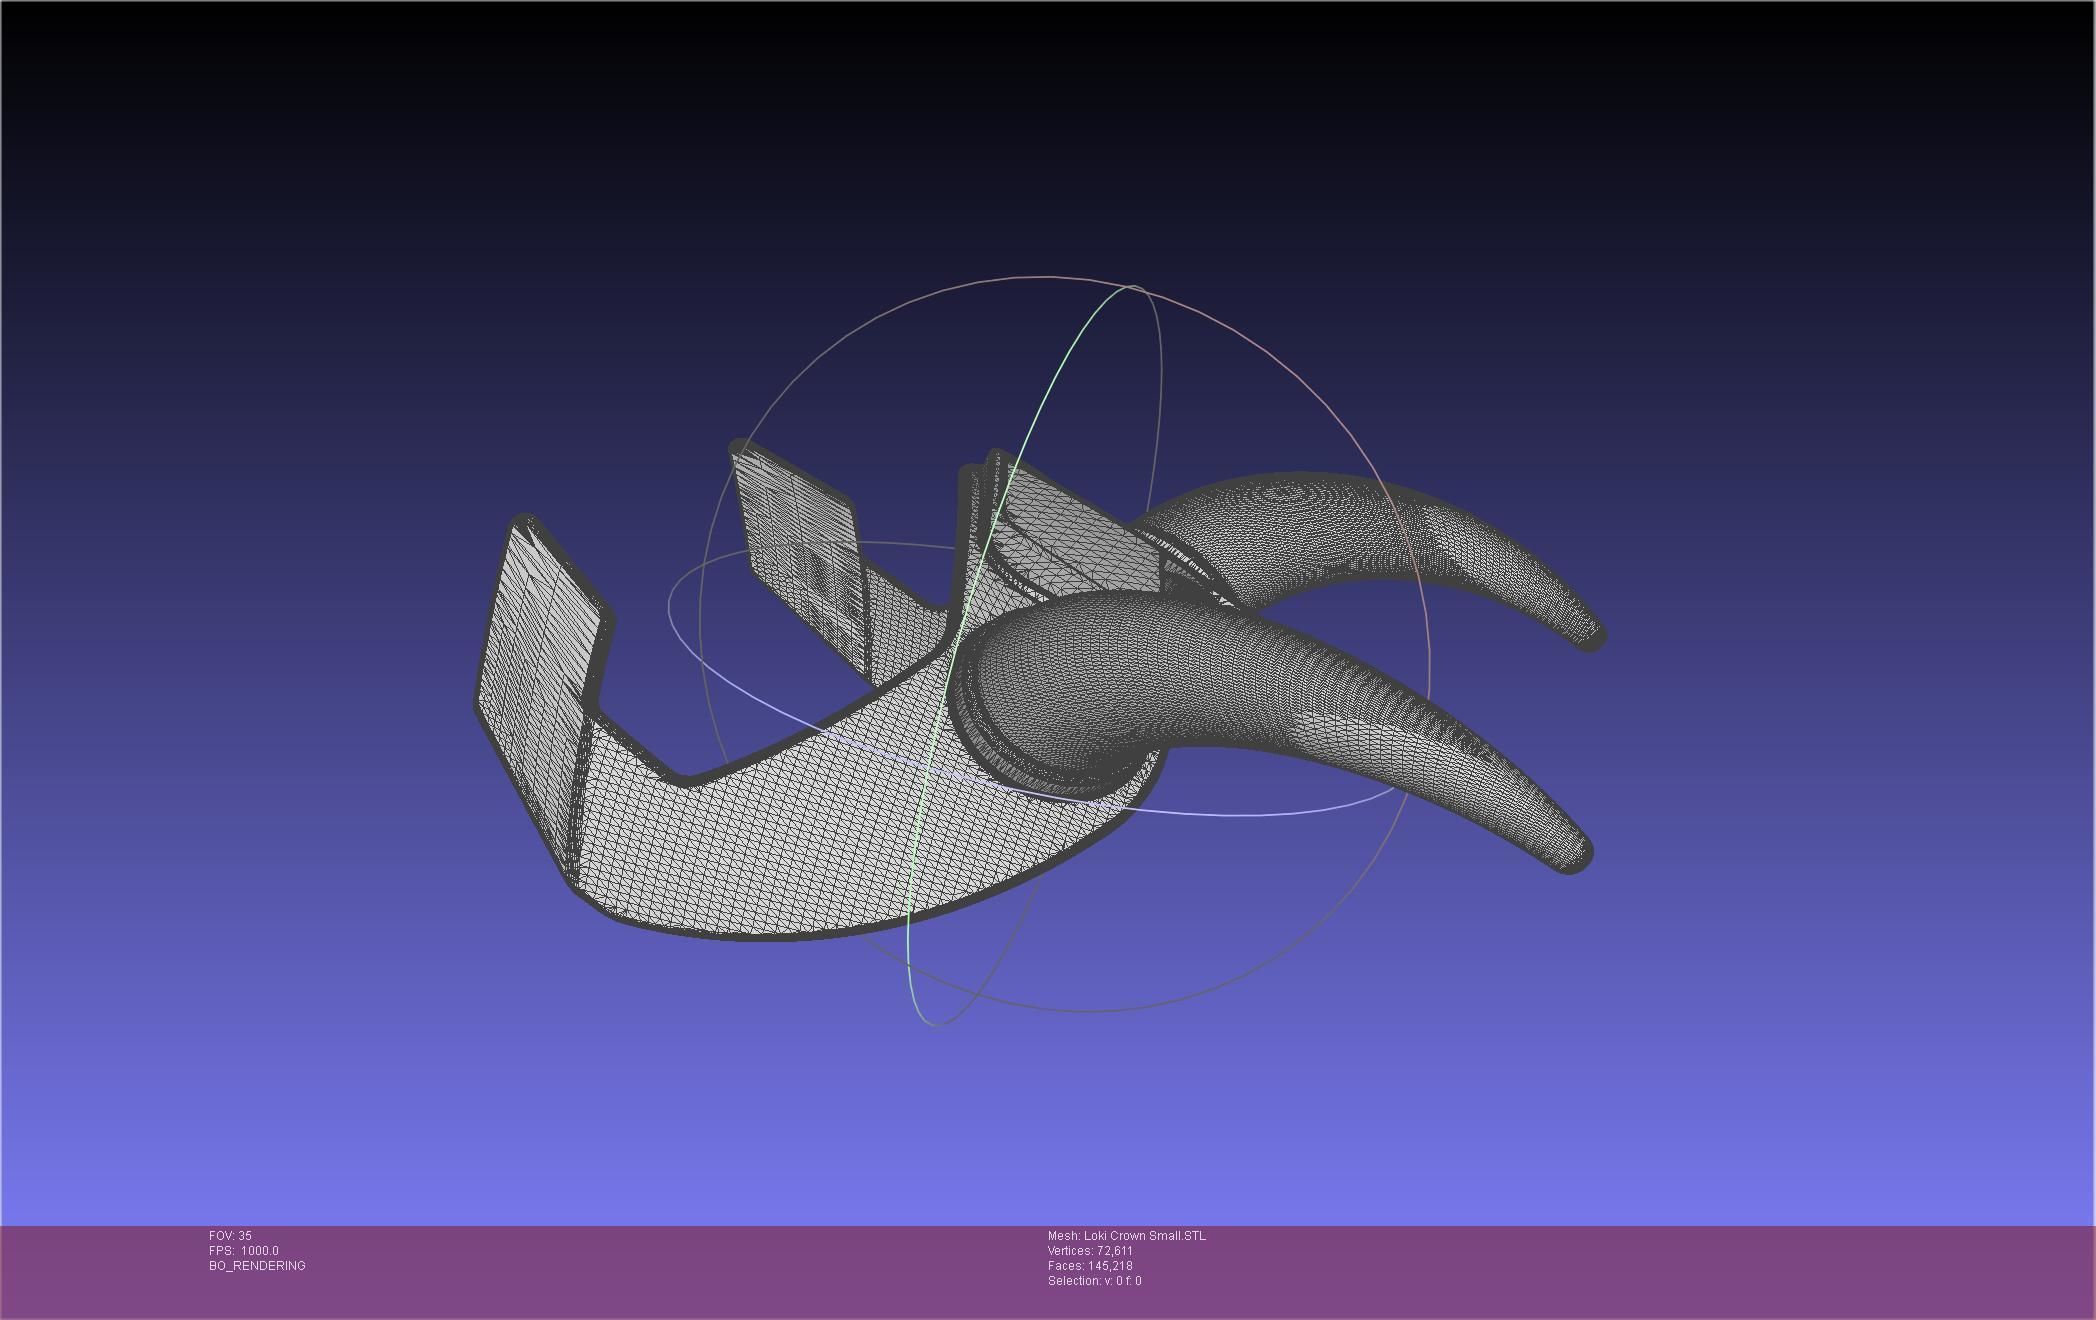Click the Faces: 145,218 text
2096x1320 pixels.
click(1090, 1266)
